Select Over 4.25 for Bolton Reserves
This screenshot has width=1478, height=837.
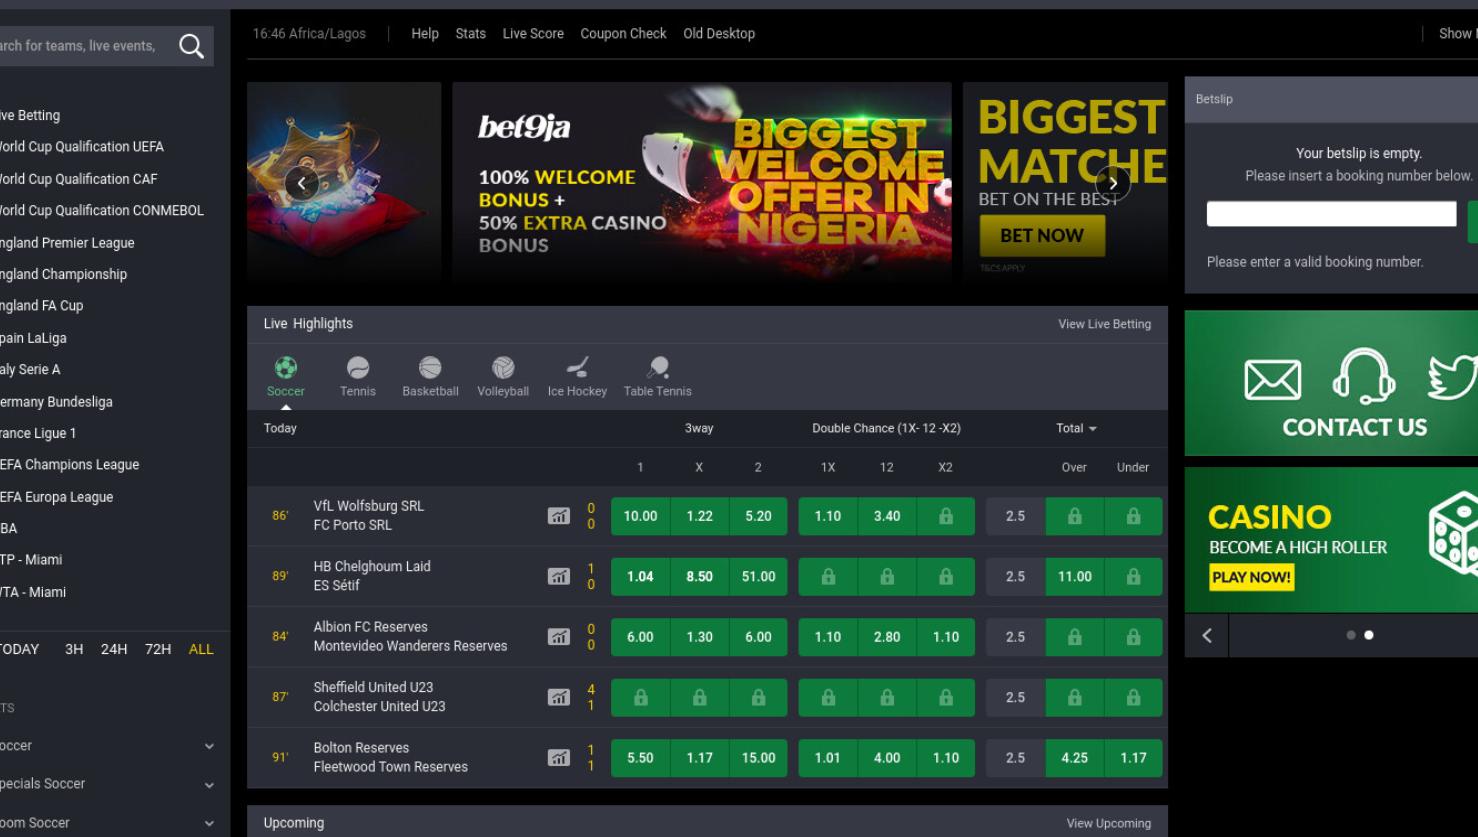pyautogui.click(x=1074, y=758)
